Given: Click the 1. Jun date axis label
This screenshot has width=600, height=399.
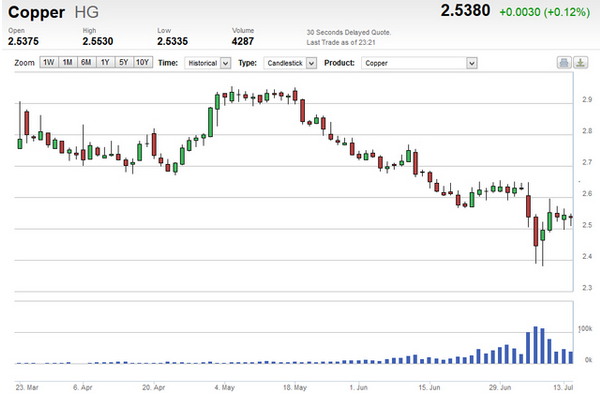Looking at the screenshot, I should click(359, 388).
